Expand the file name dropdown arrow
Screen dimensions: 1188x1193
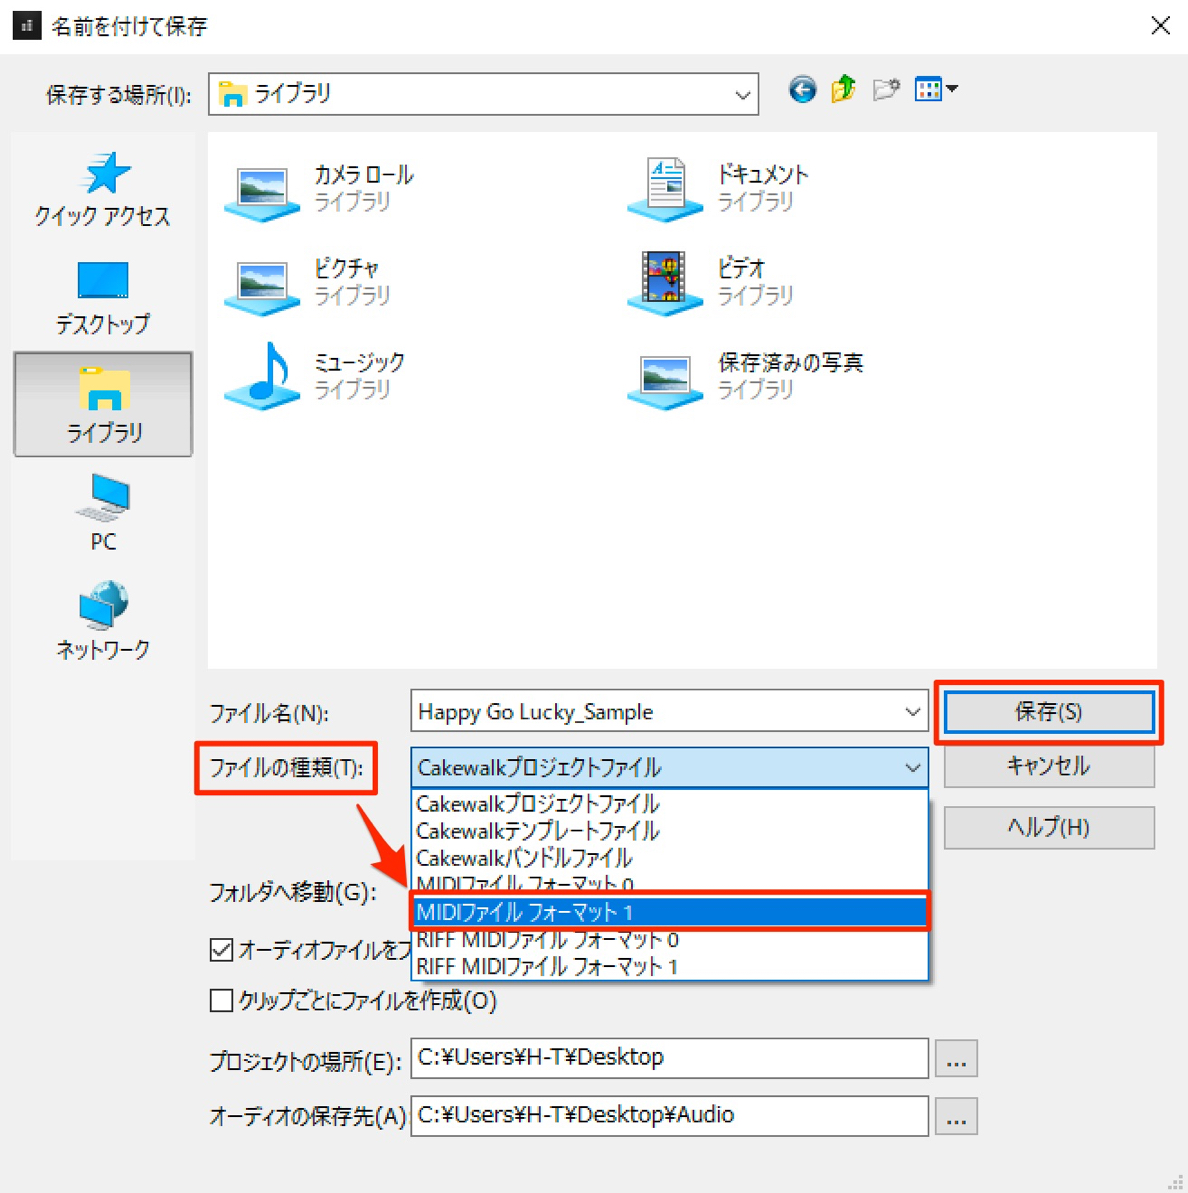click(912, 711)
